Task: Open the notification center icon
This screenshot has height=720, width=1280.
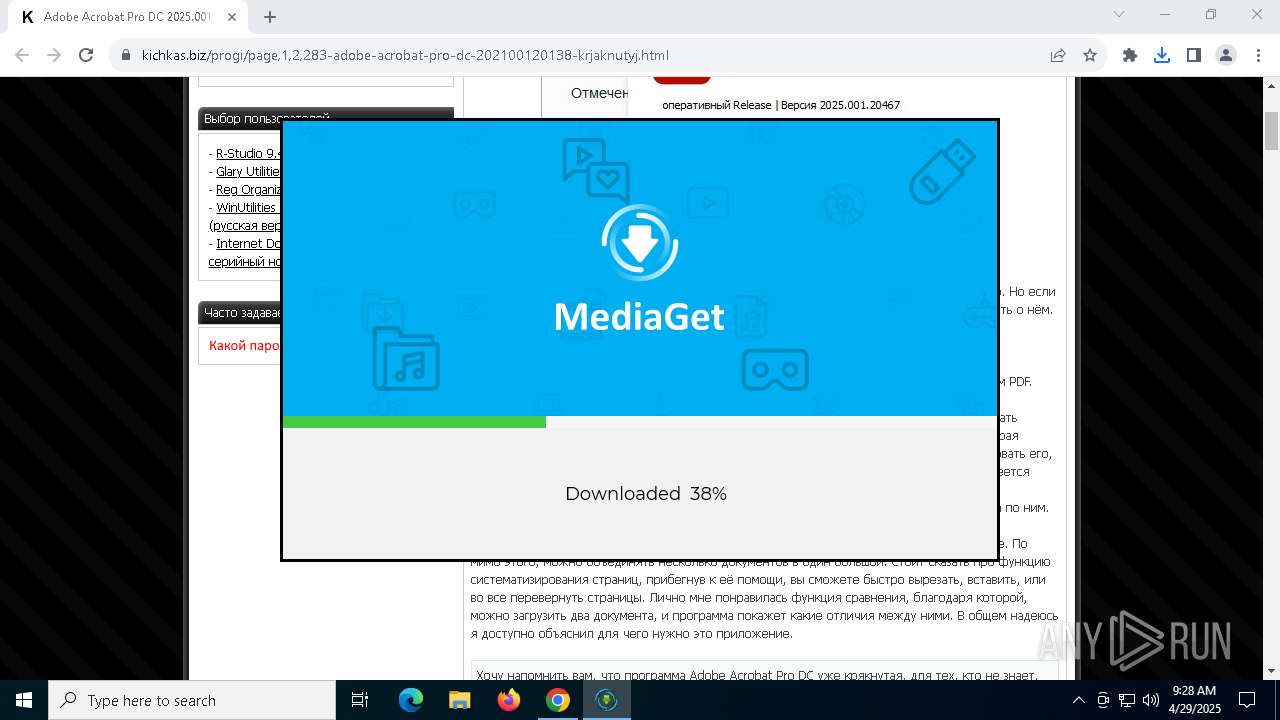Action: coord(1248,700)
